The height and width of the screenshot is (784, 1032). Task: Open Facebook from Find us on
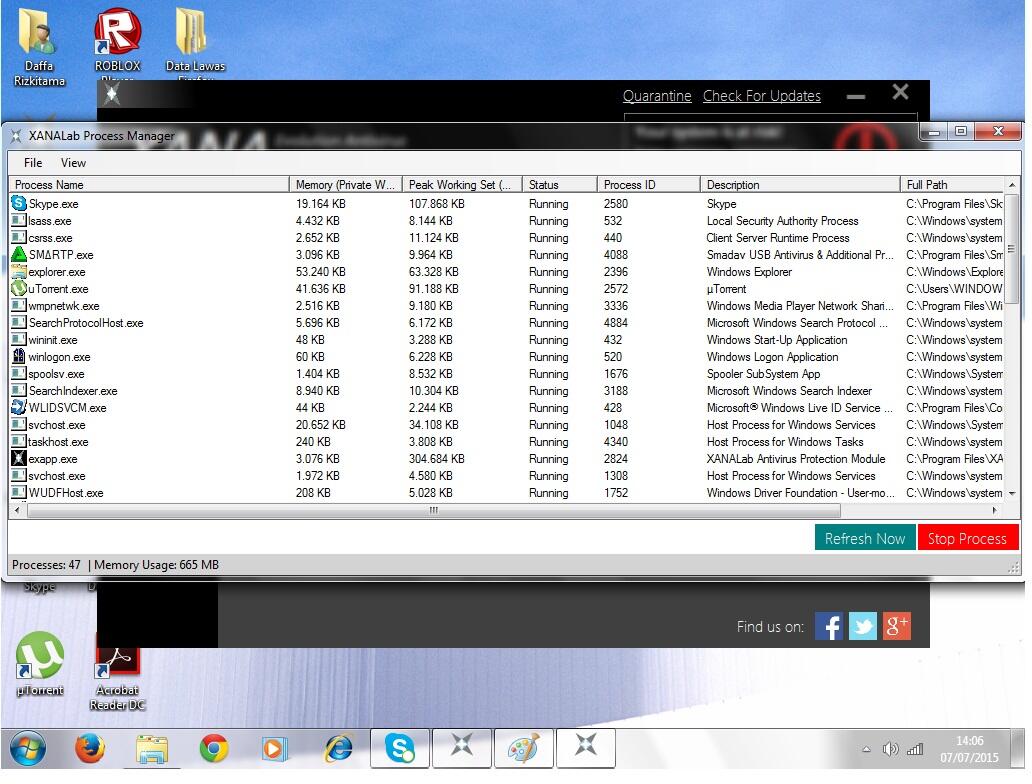[x=829, y=626]
